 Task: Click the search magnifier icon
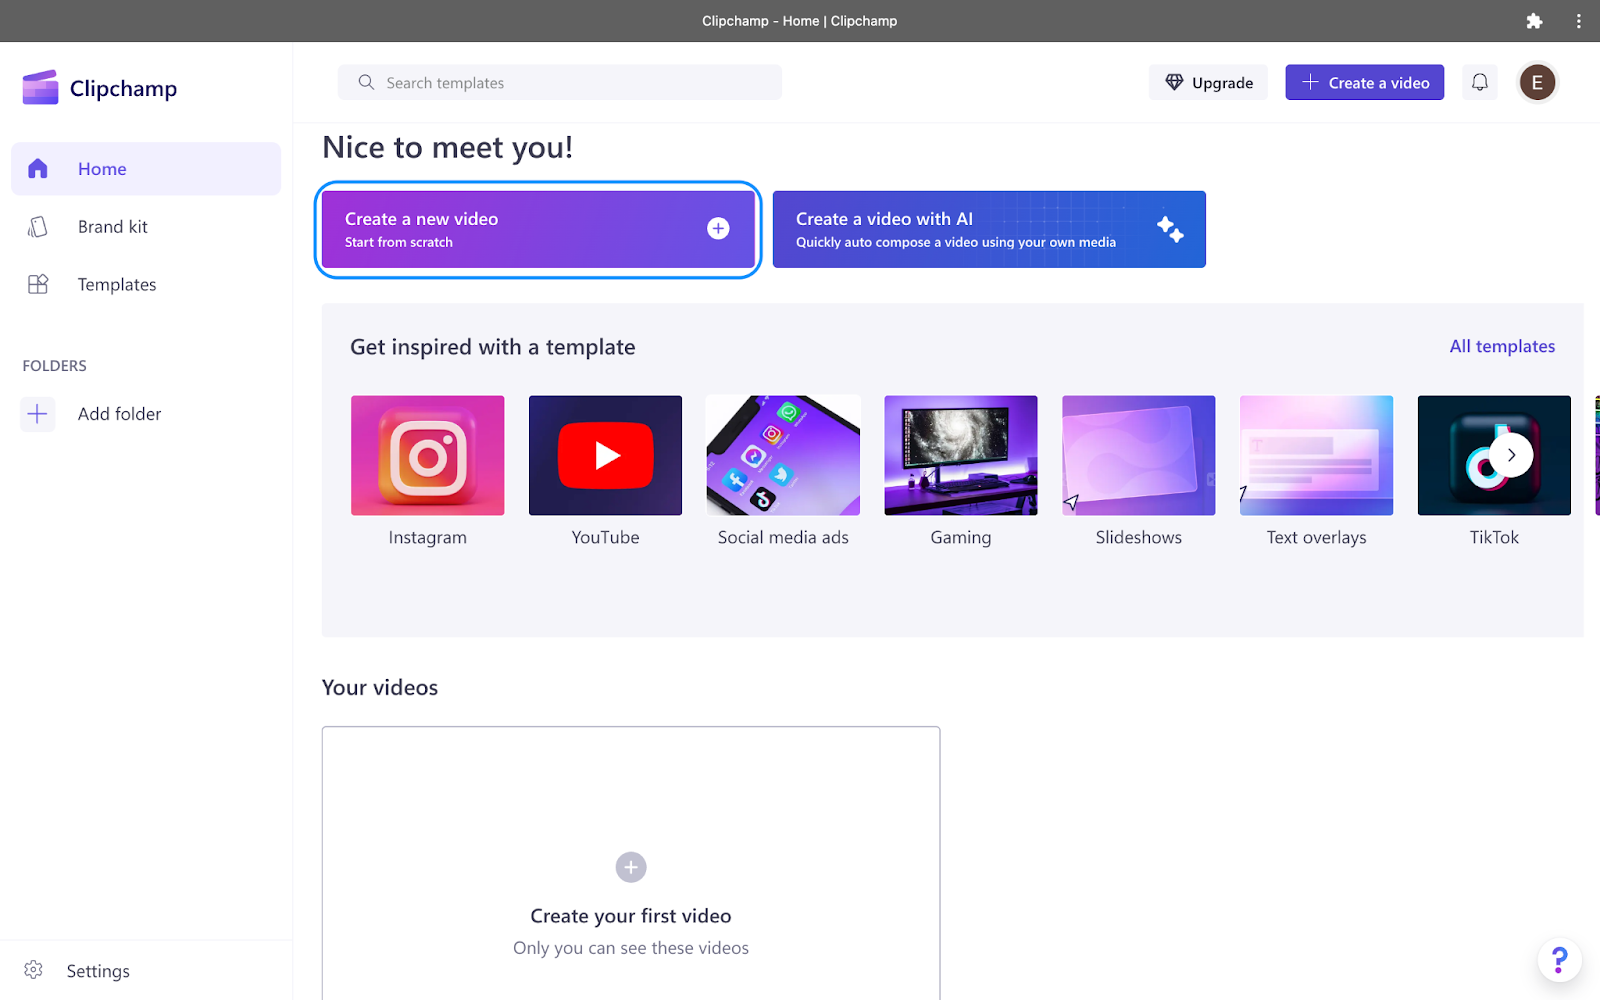366,82
